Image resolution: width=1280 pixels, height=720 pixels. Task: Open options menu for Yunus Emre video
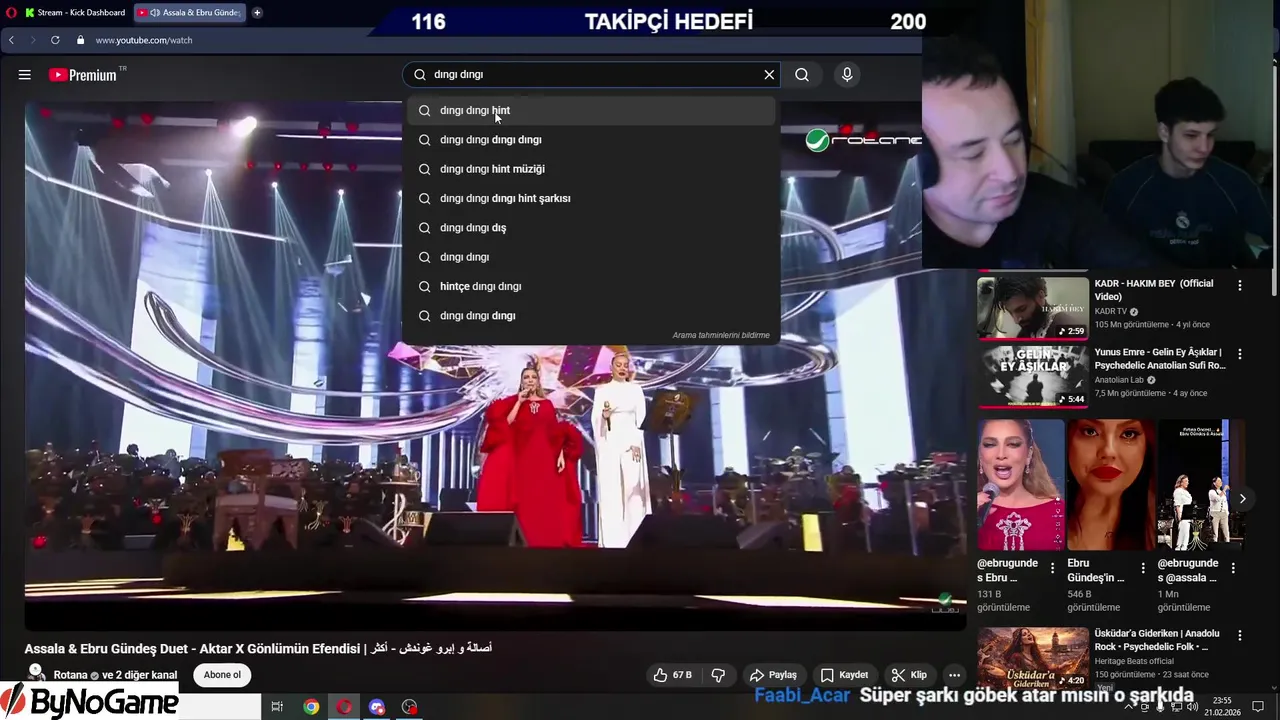pos(1240,354)
